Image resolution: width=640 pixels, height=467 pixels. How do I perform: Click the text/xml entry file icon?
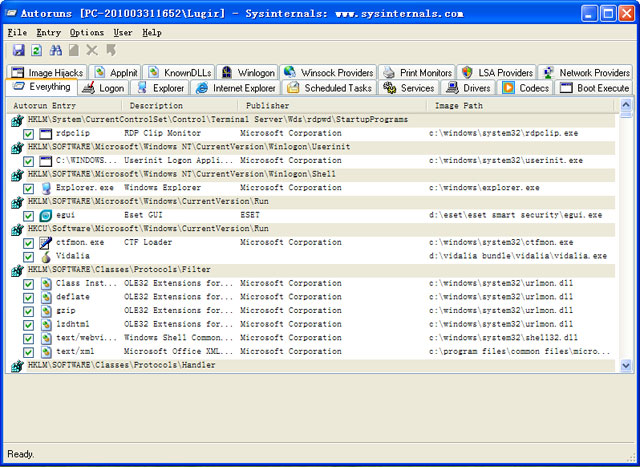[46, 352]
